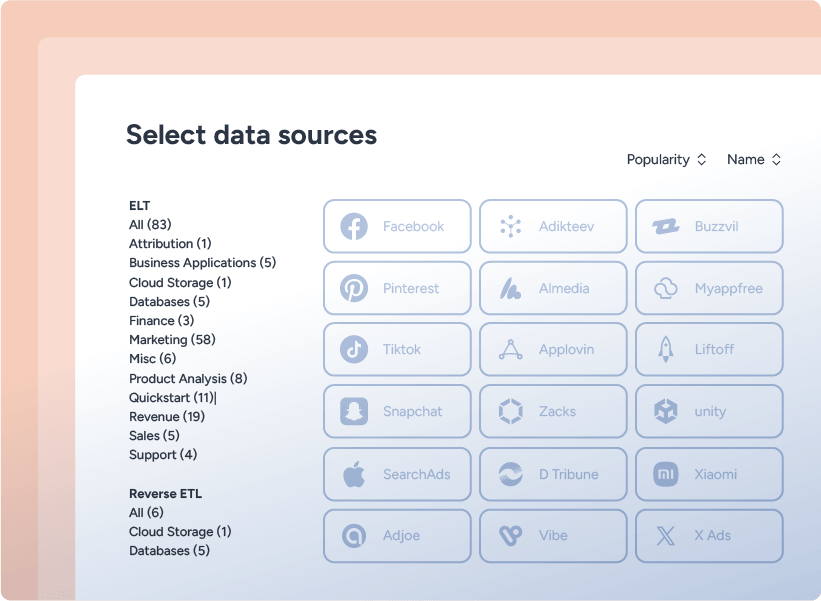Toggle the Name sort arrows
The width and height of the screenshot is (821, 601).
[x=776, y=160]
